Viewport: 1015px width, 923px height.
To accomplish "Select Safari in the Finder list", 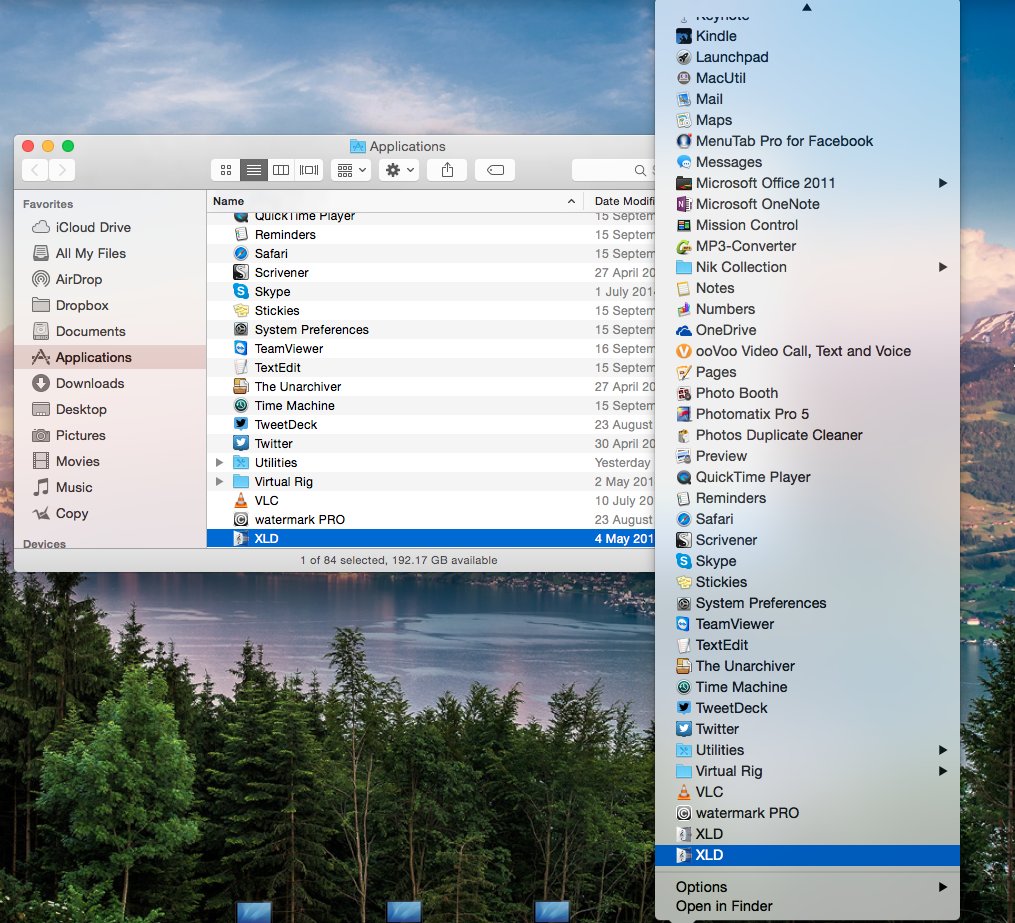I will (x=430, y=254).
